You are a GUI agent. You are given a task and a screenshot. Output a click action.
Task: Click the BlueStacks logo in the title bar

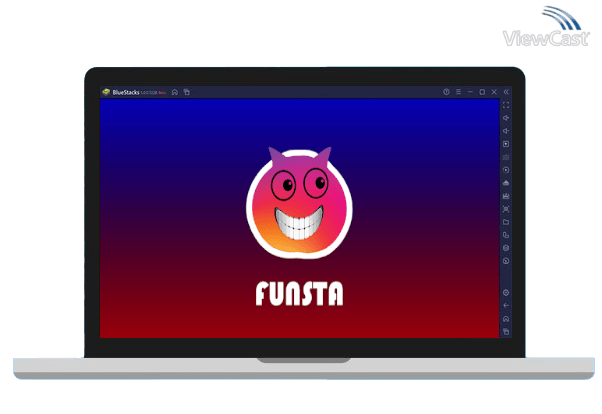(106, 92)
